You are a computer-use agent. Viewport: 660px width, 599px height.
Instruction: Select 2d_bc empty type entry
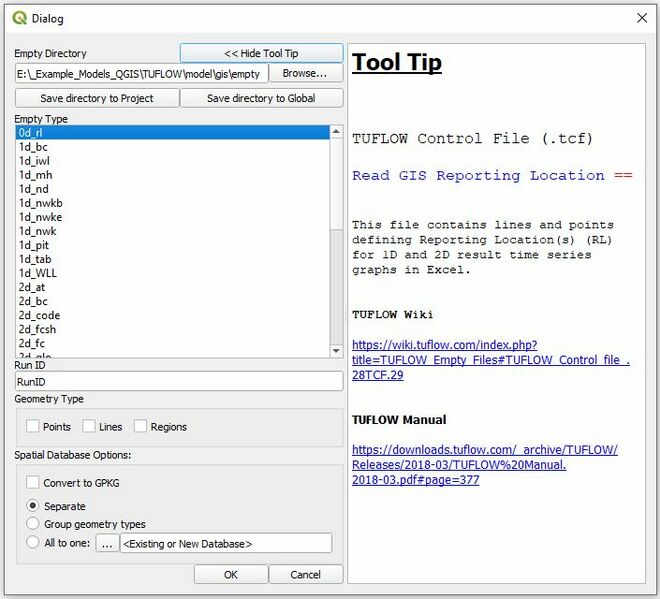[x=33, y=301]
